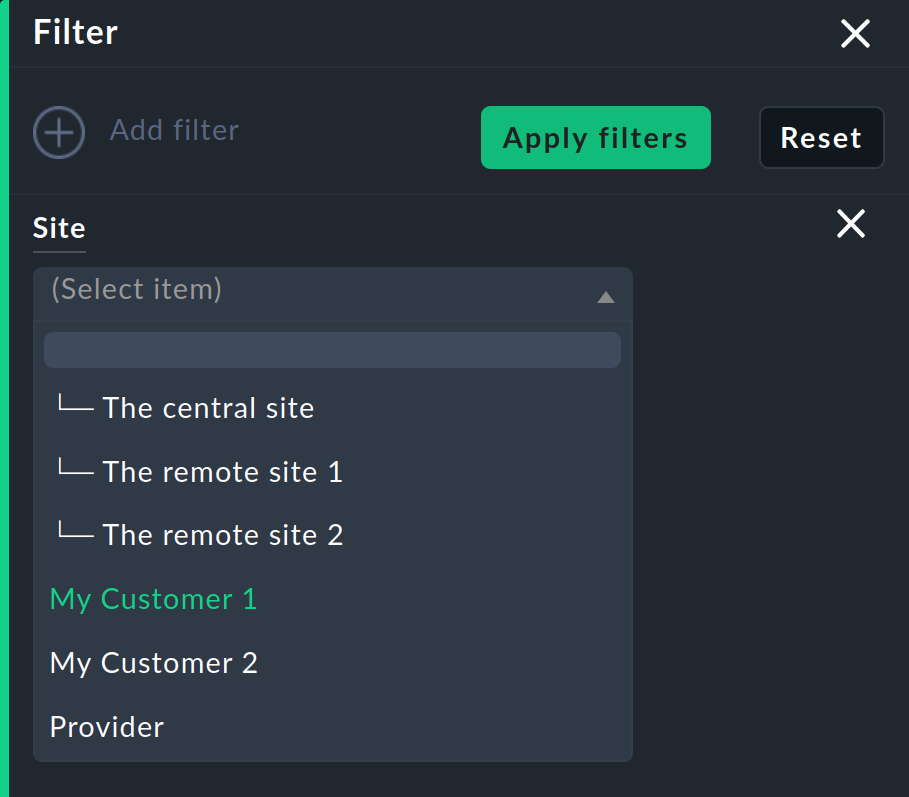This screenshot has height=797, width=909.
Task: Focus the dropdown search input field
Action: click(332, 350)
